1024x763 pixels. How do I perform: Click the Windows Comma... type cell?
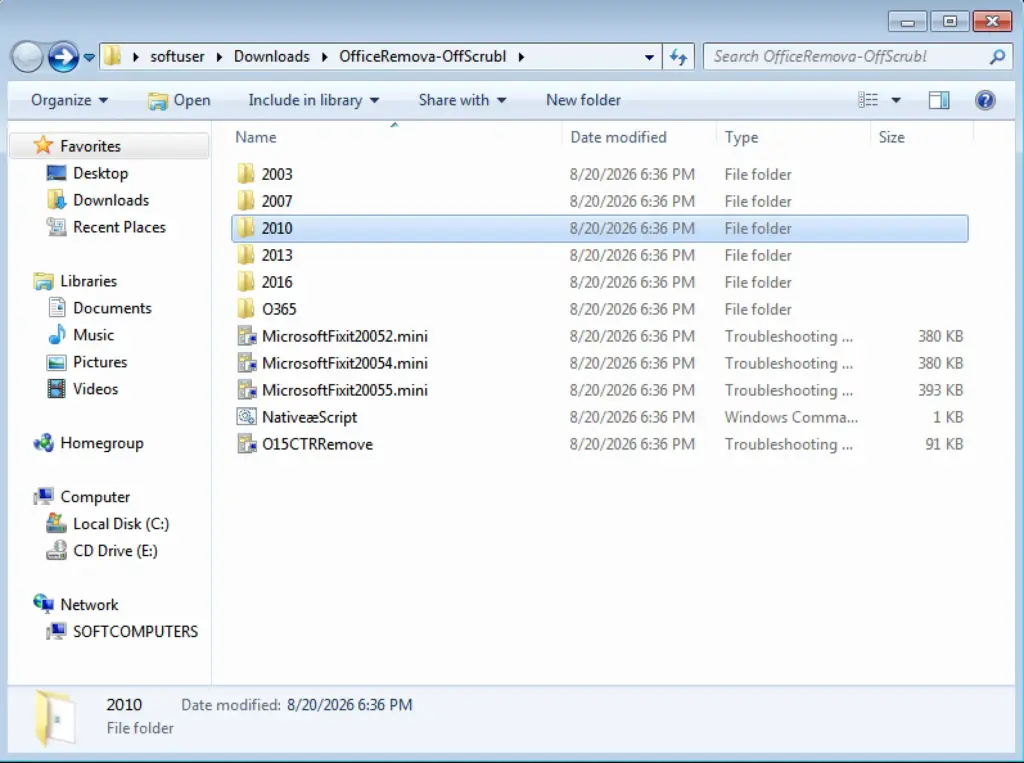pos(791,417)
